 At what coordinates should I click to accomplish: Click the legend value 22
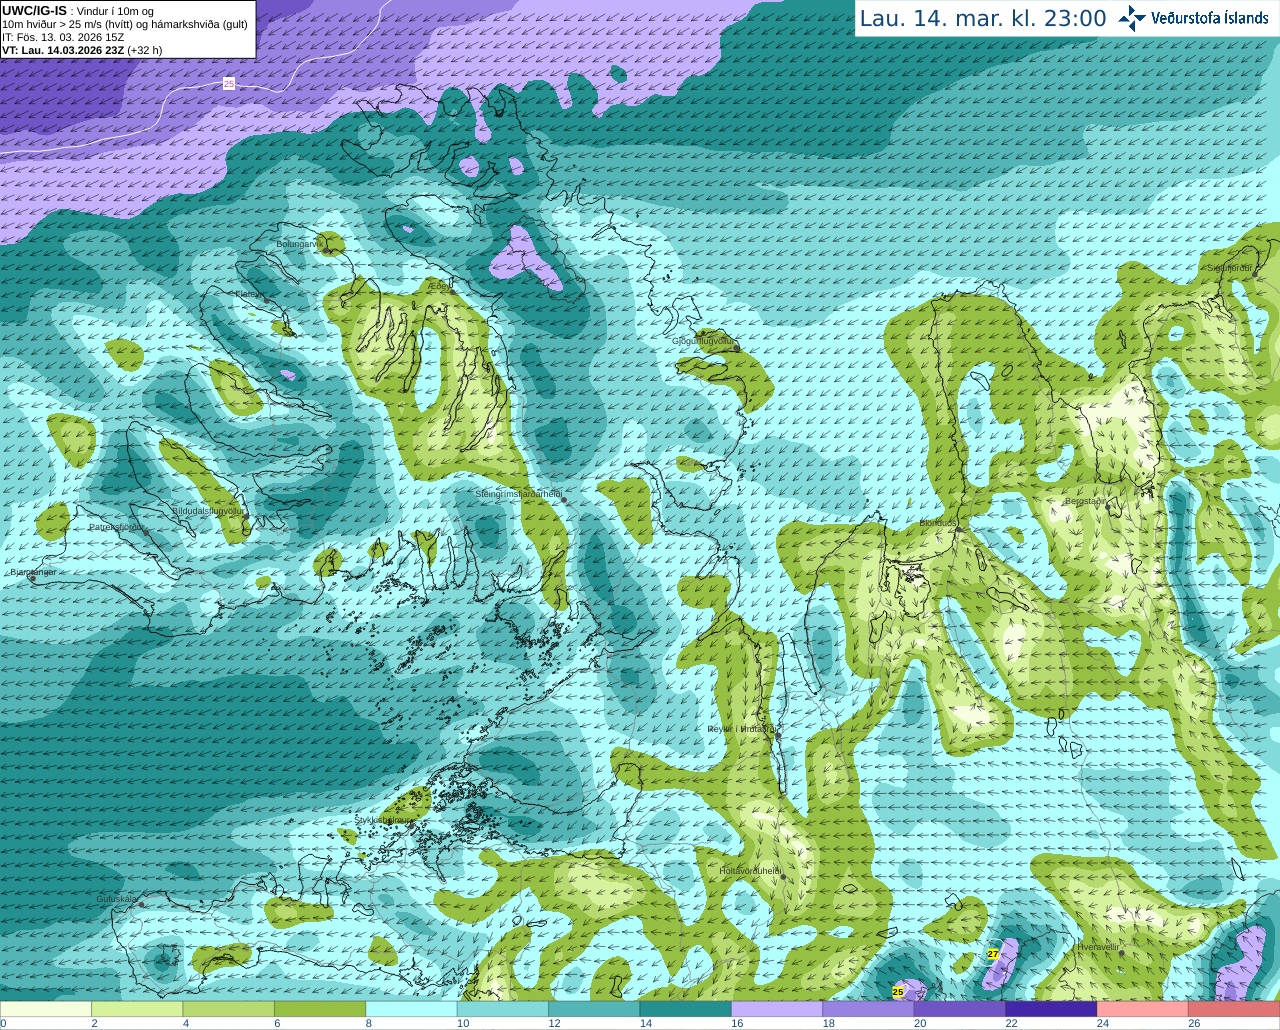coord(1011,1023)
